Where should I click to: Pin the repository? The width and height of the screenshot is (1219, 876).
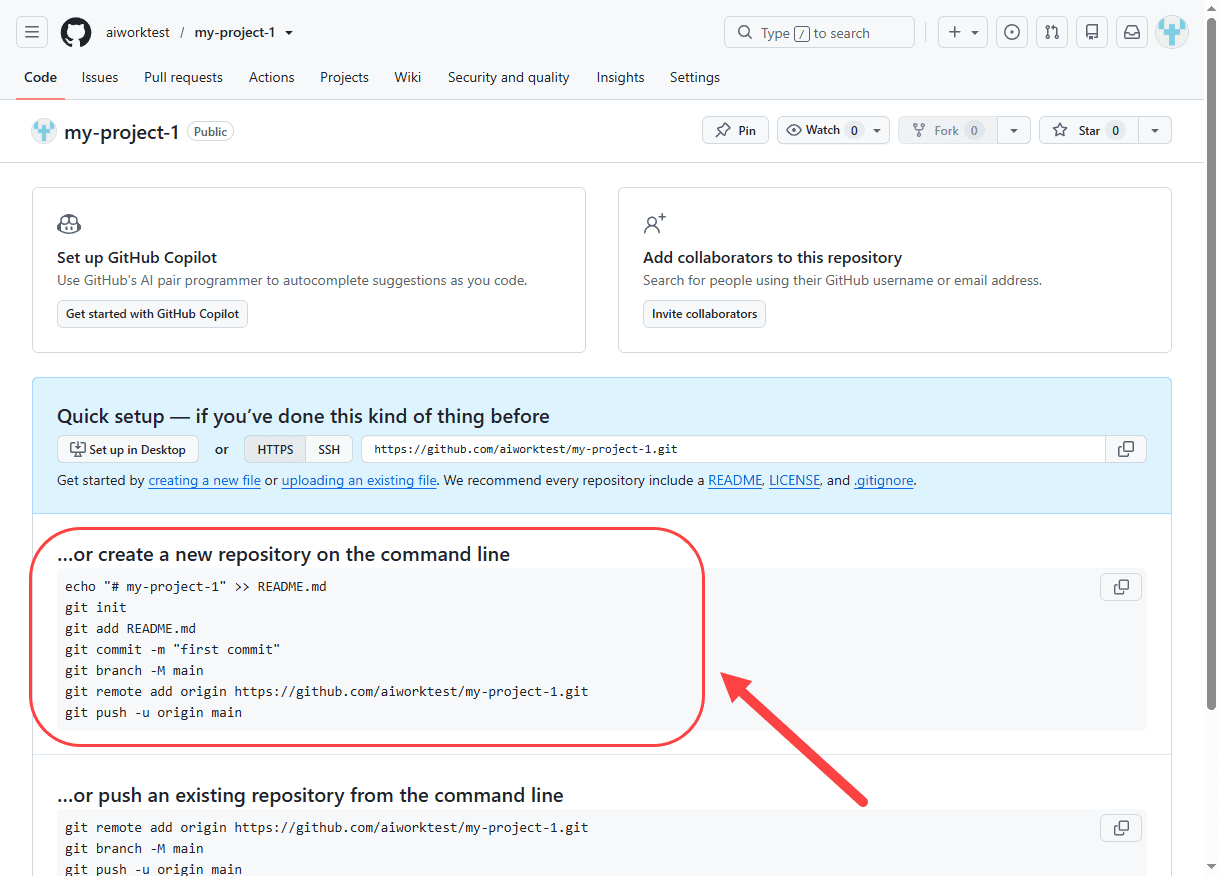(x=736, y=130)
